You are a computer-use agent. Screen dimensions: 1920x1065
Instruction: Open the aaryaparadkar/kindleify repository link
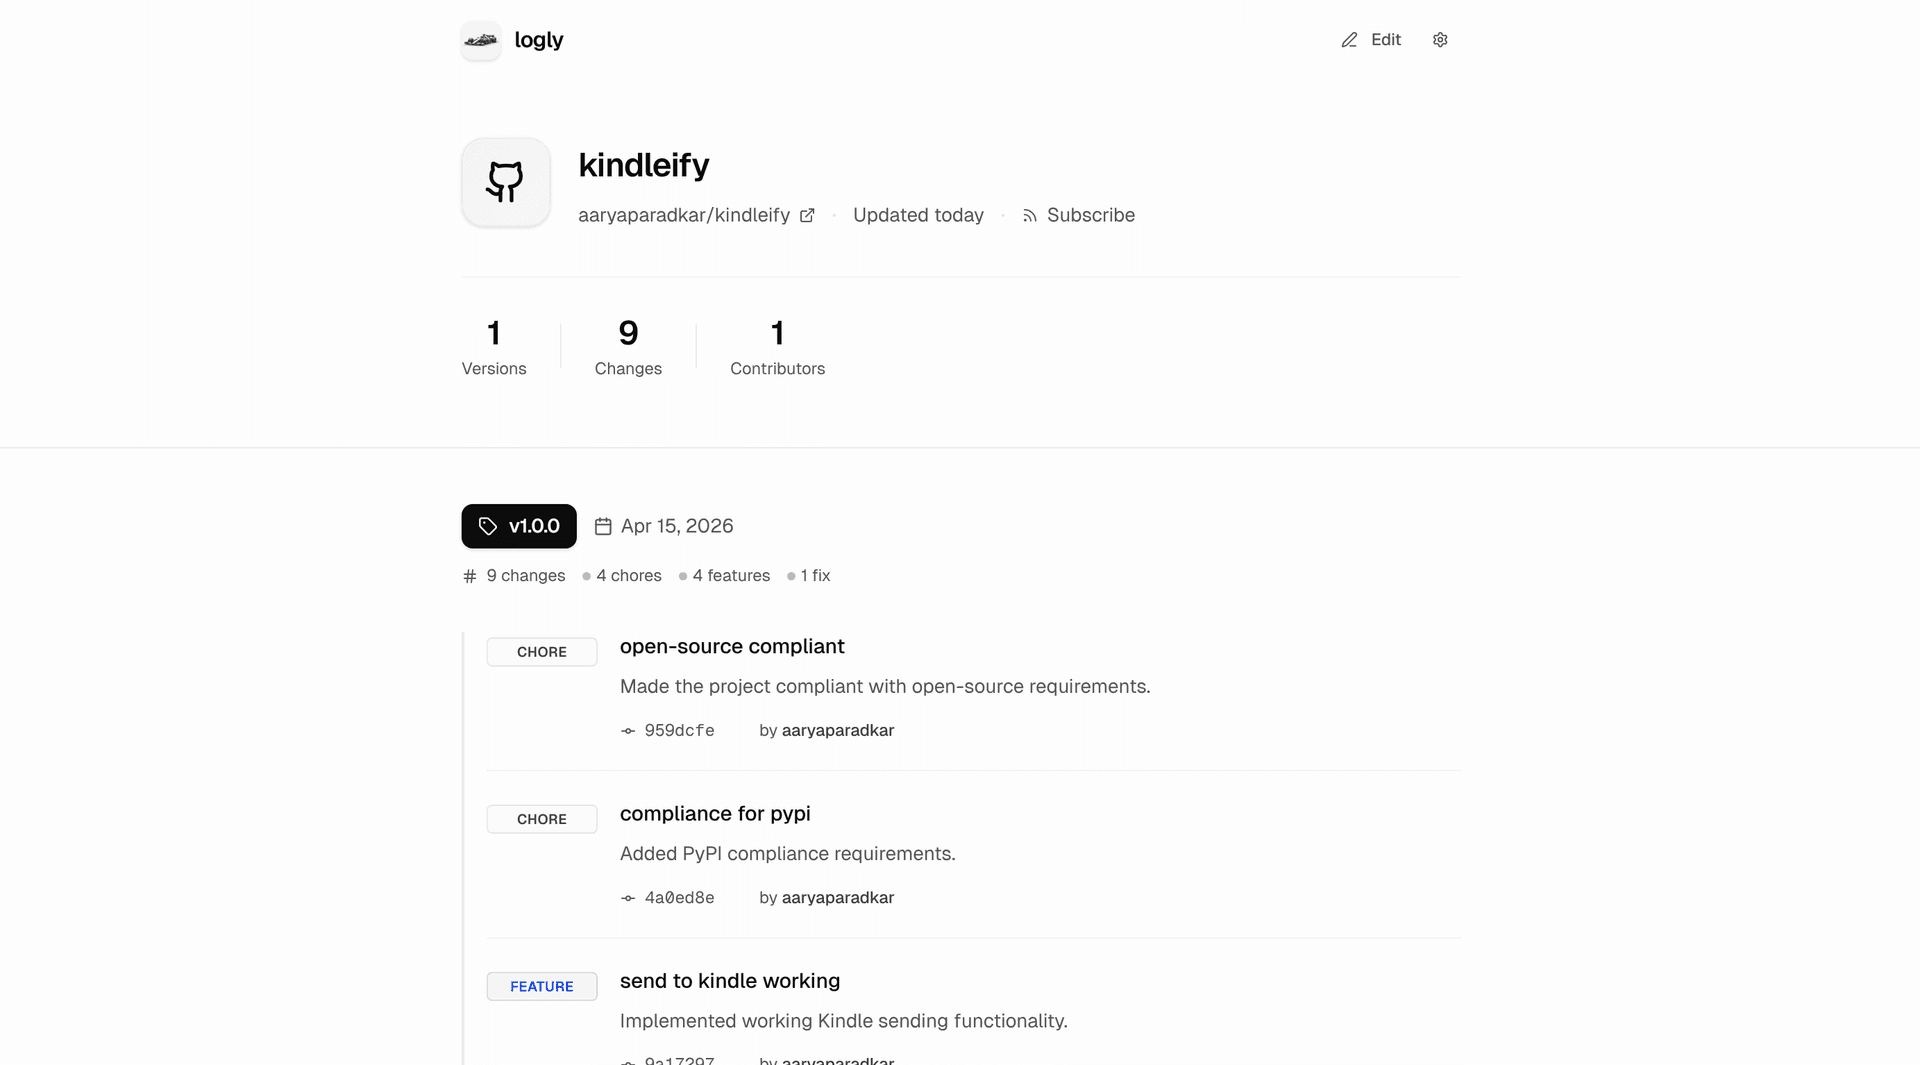(684, 215)
